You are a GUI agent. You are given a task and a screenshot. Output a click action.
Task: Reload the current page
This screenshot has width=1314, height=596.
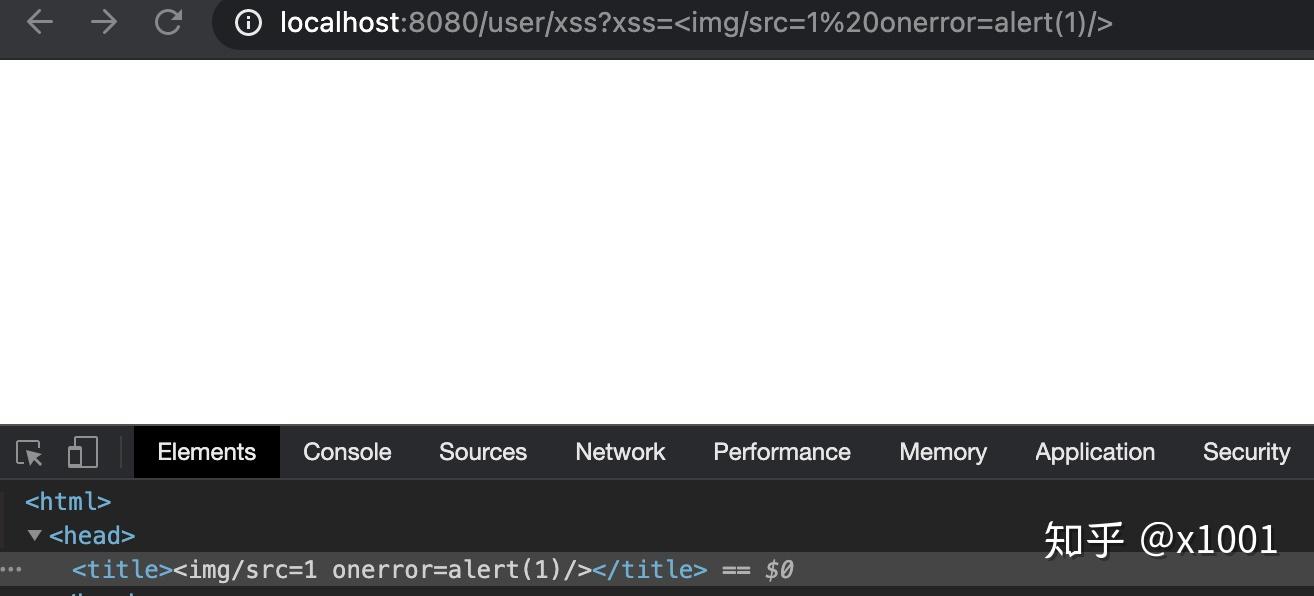pos(168,22)
